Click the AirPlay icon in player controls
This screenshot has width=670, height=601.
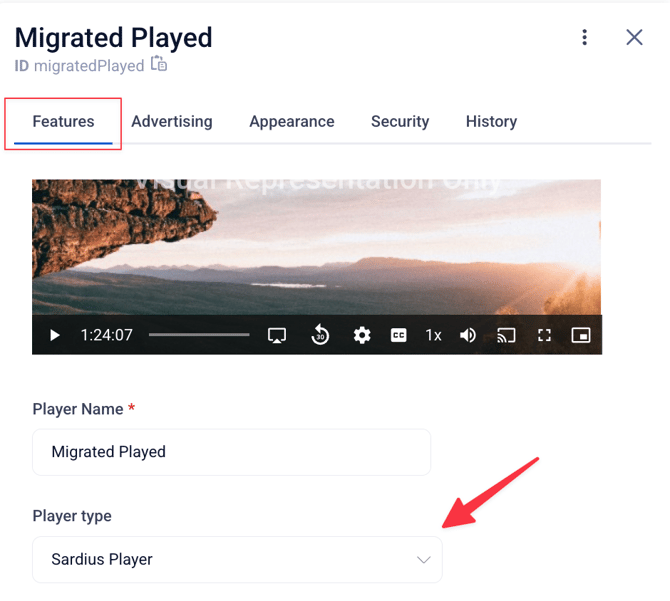pos(278,336)
